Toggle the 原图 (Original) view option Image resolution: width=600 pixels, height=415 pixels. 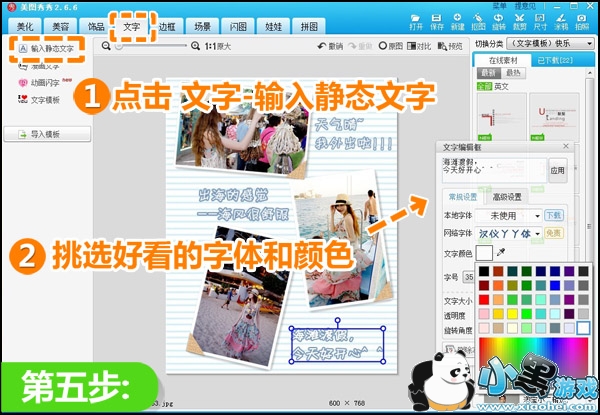pos(391,46)
